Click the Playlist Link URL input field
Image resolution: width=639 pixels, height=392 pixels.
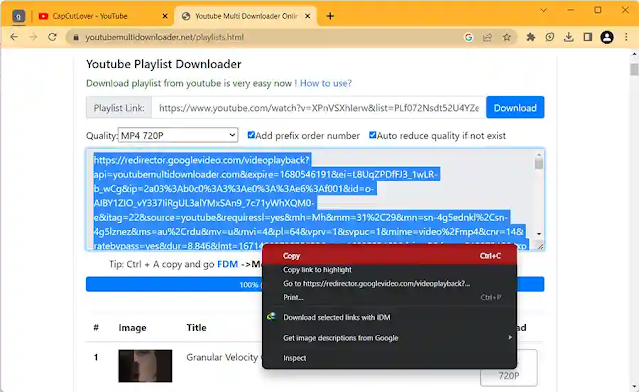point(319,108)
